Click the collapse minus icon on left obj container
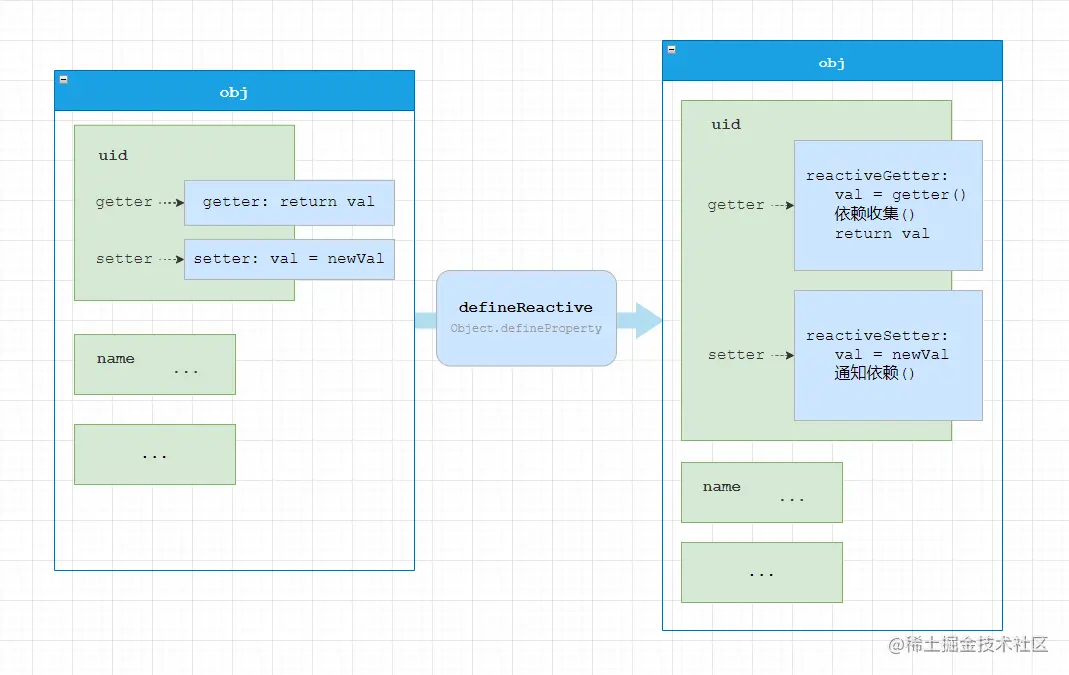Viewport: 1069px width, 675px height. pyautogui.click(x=63, y=79)
